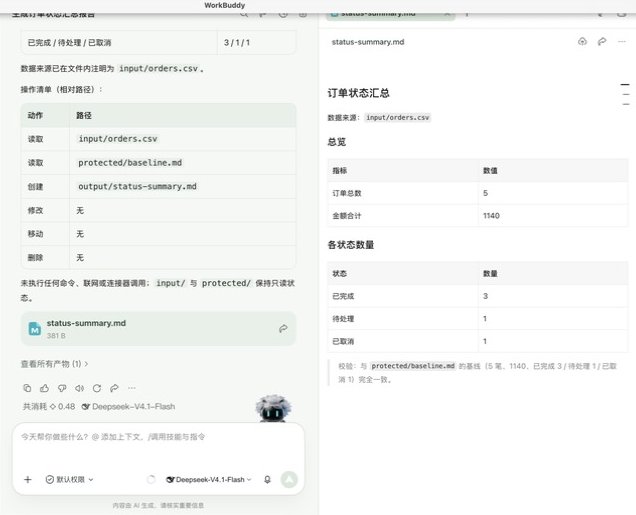636x515 pixels.
Task: Click the 待处理 status row in preview
Action: pyautogui.click(x=478, y=319)
